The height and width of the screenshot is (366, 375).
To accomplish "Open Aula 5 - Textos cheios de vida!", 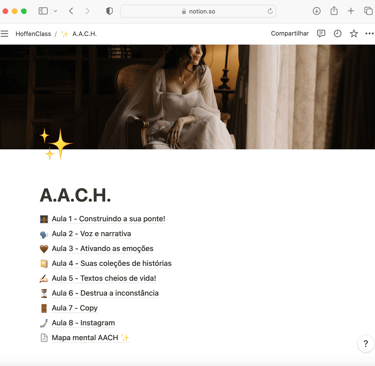I will [x=104, y=278].
